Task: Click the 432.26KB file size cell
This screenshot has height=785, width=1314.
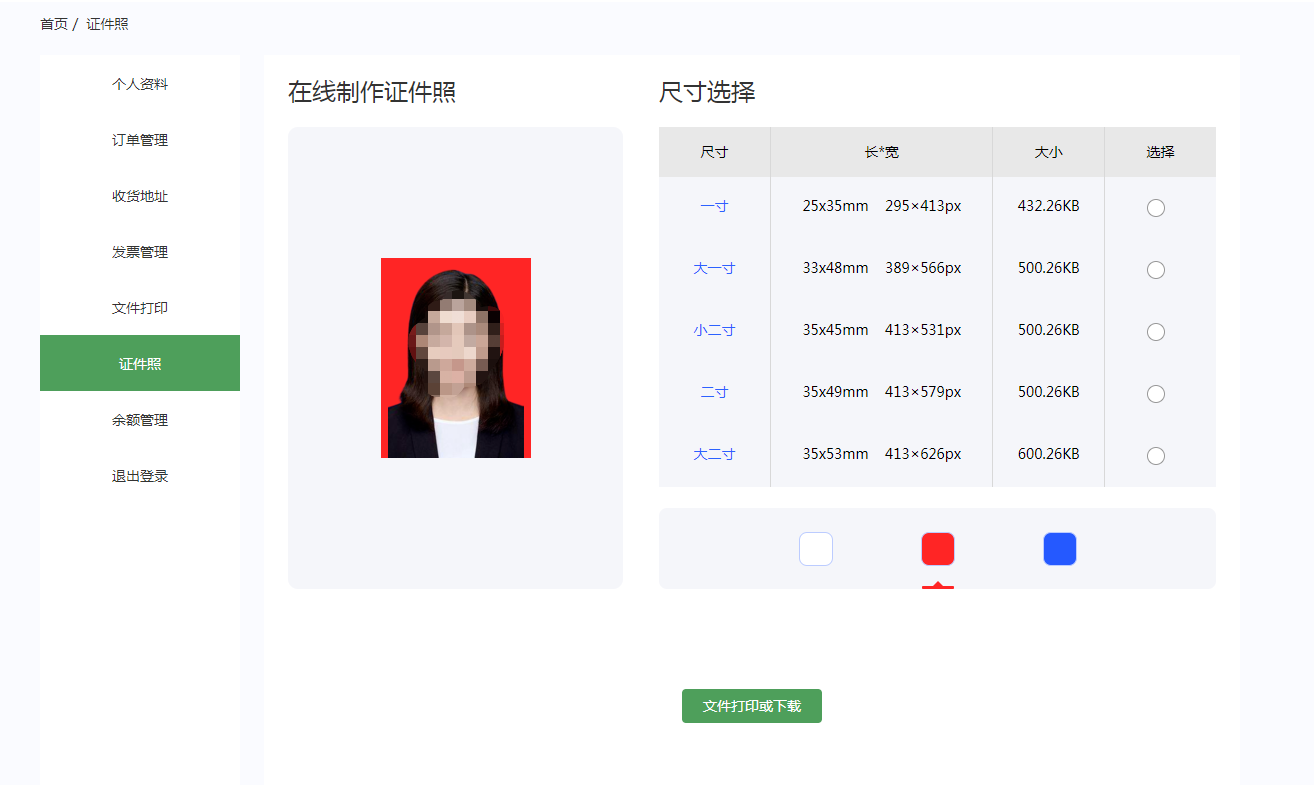Action: pos(1048,206)
